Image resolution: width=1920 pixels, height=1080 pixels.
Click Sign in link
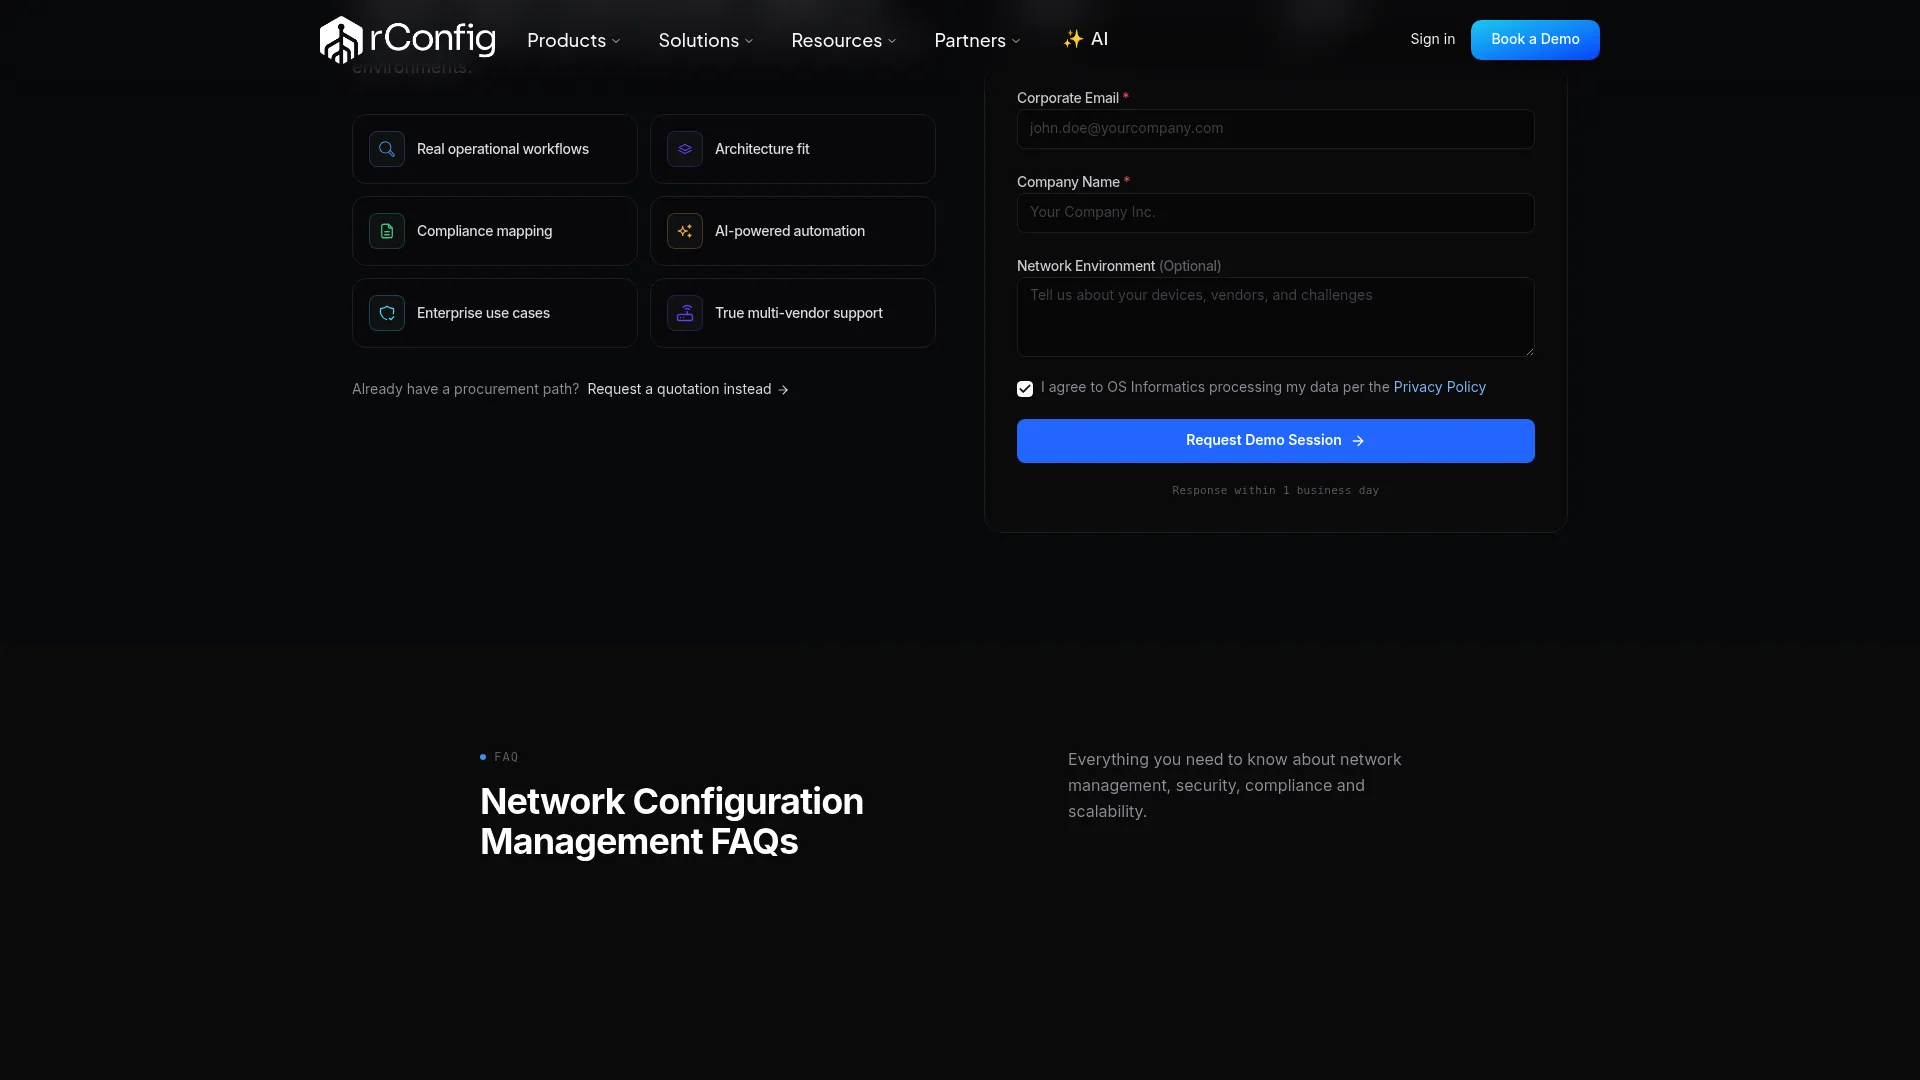click(1432, 39)
